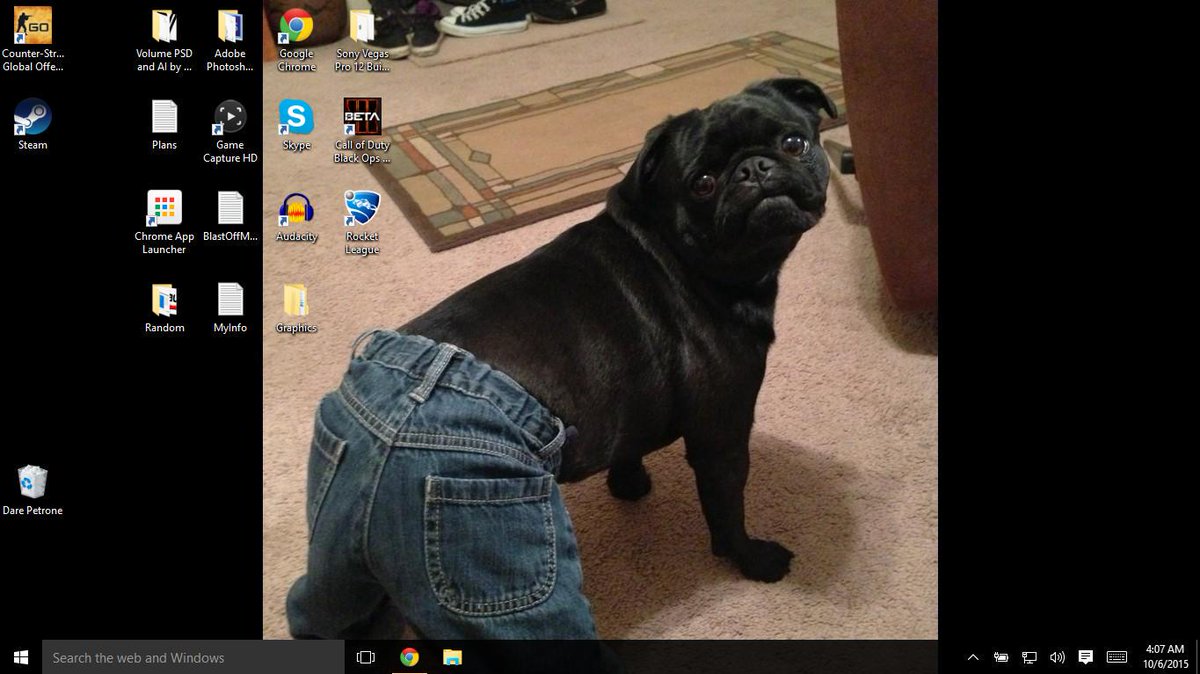This screenshot has width=1200, height=674.
Task: Open Sony Vegas Pro 12
Action: point(362,25)
